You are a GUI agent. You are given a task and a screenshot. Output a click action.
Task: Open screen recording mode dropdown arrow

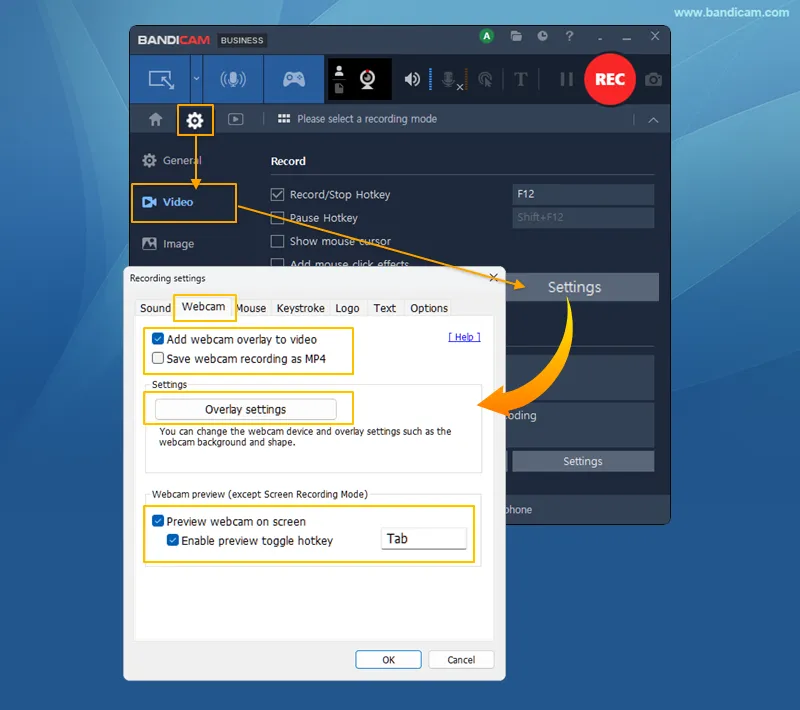tap(196, 79)
